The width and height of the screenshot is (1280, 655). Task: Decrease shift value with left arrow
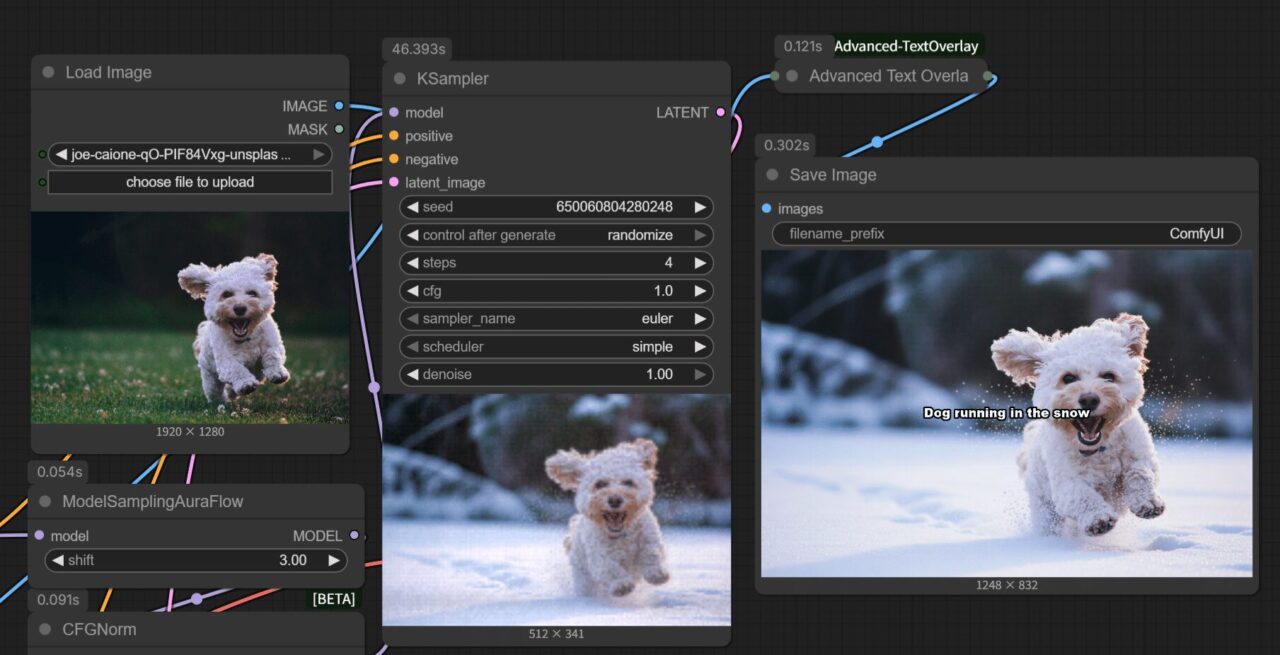[57, 560]
